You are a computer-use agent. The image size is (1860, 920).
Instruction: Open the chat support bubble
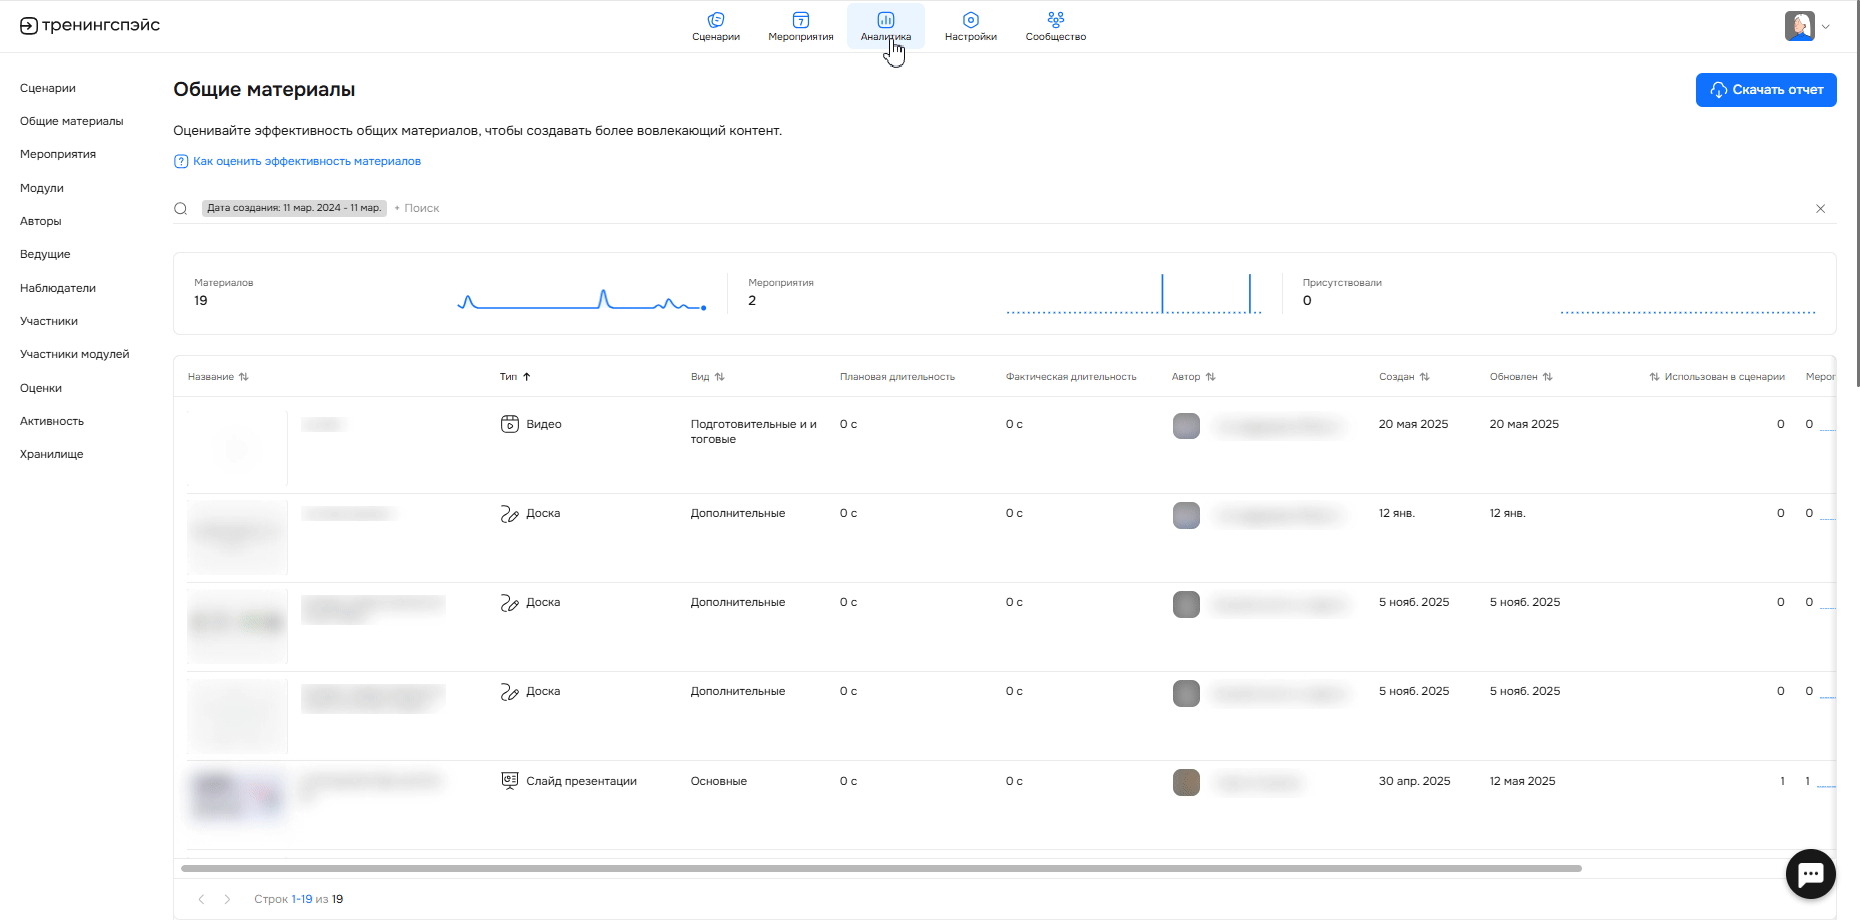pos(1810,874)
